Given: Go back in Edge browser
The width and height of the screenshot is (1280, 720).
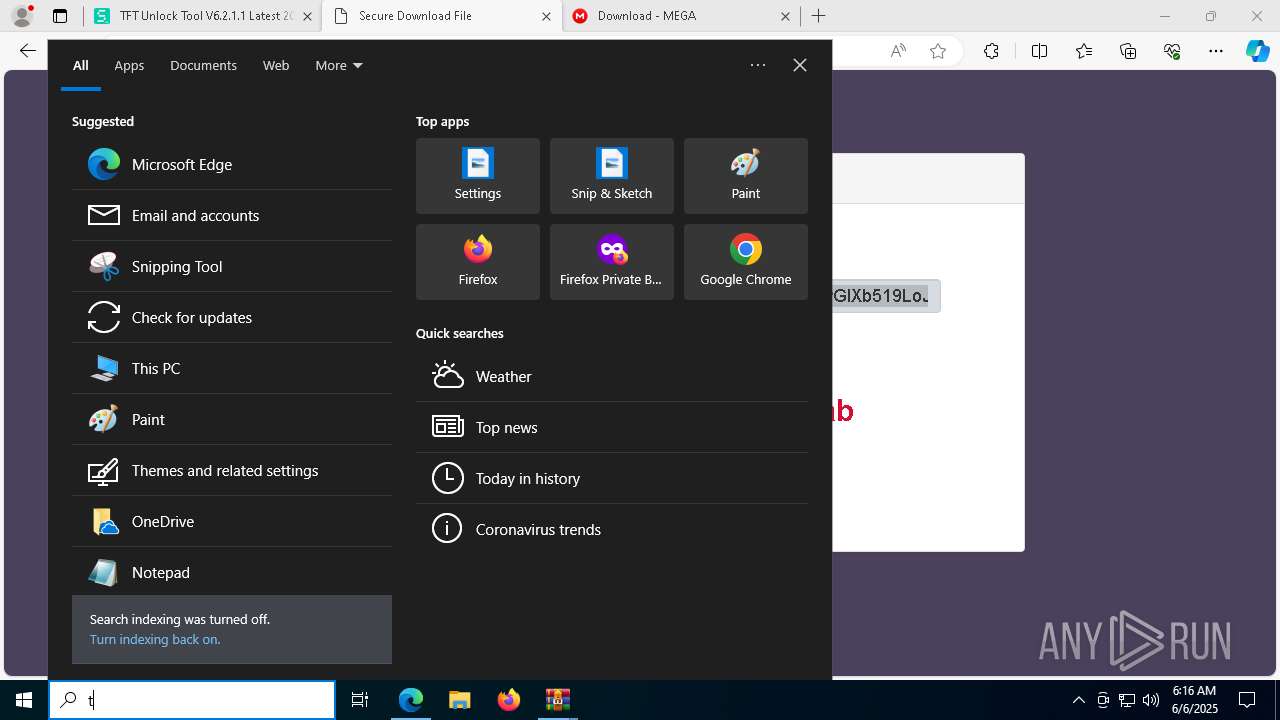Looking at the screenshot, I should click(x=27, y=51).
